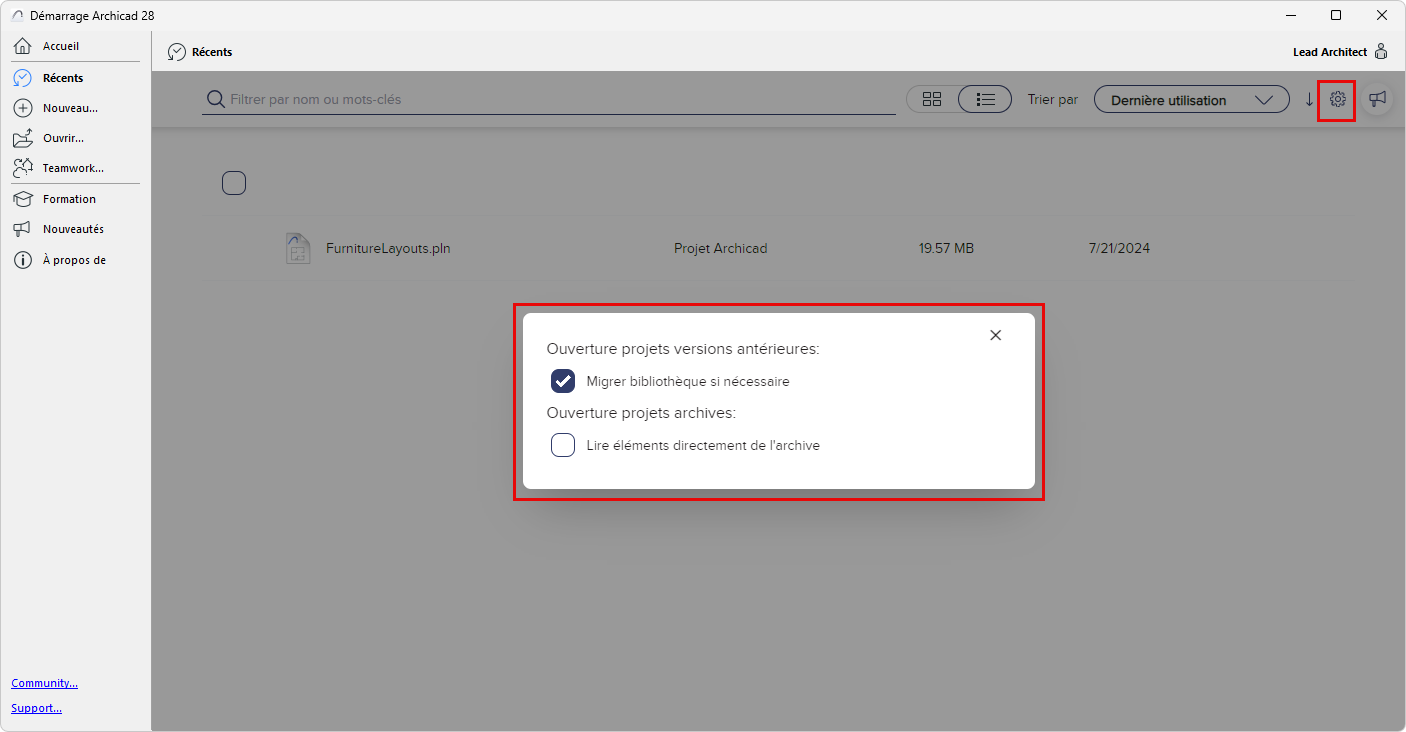The image size is (1406, 732).
Task: Click the Lead Architect profile name
Action: coord(1329,52)
